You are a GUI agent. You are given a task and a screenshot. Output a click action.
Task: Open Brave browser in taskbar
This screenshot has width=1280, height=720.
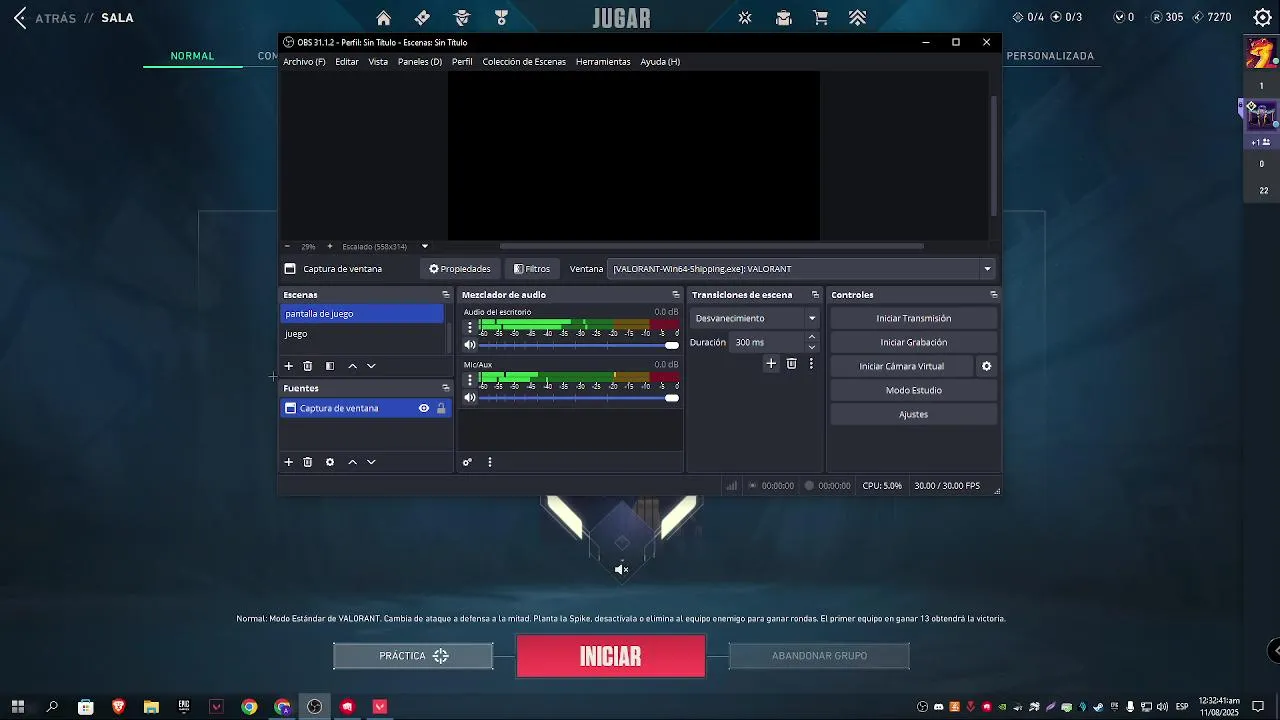(x=119, y=707)
